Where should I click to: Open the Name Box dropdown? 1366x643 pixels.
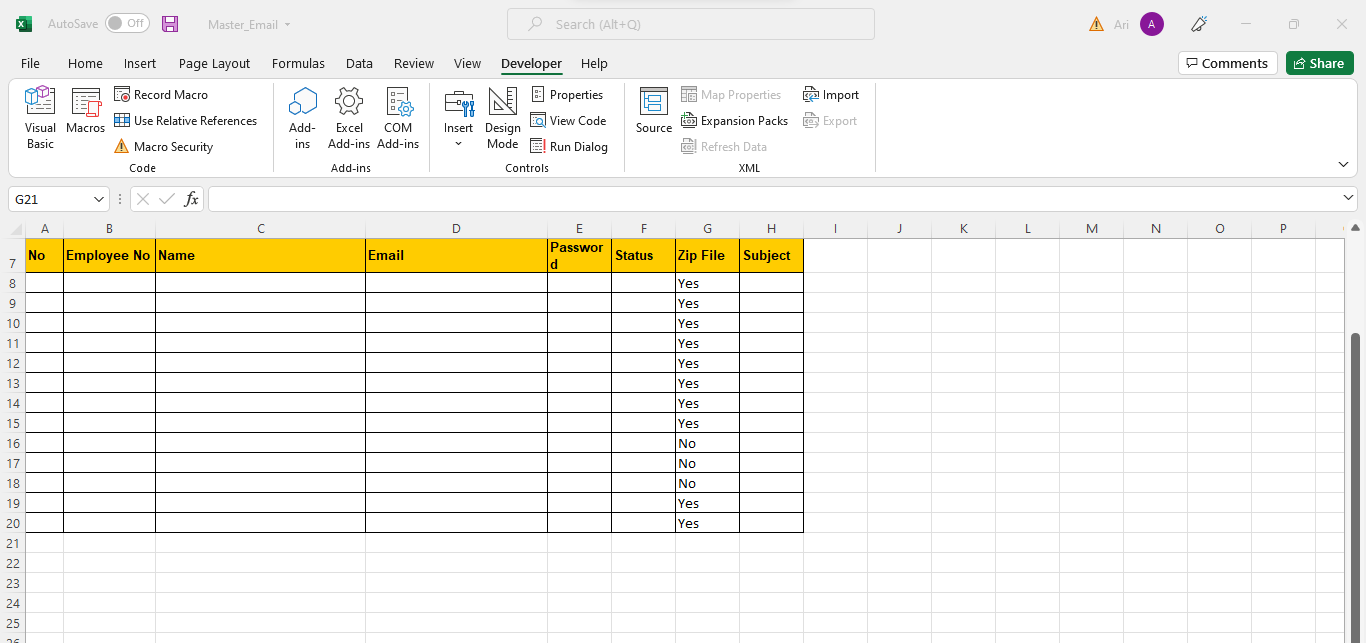pyautogui.click(x=99, y=199)
